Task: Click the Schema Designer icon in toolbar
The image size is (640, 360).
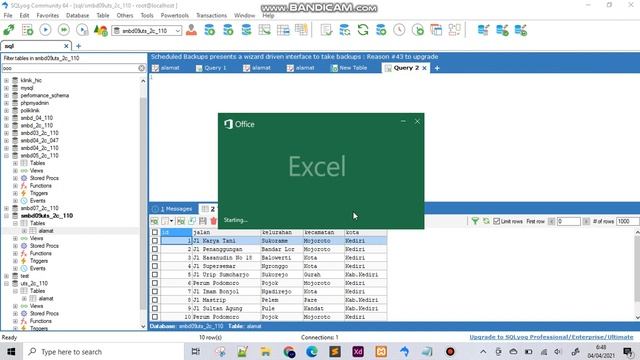Action: coord(454,30)
